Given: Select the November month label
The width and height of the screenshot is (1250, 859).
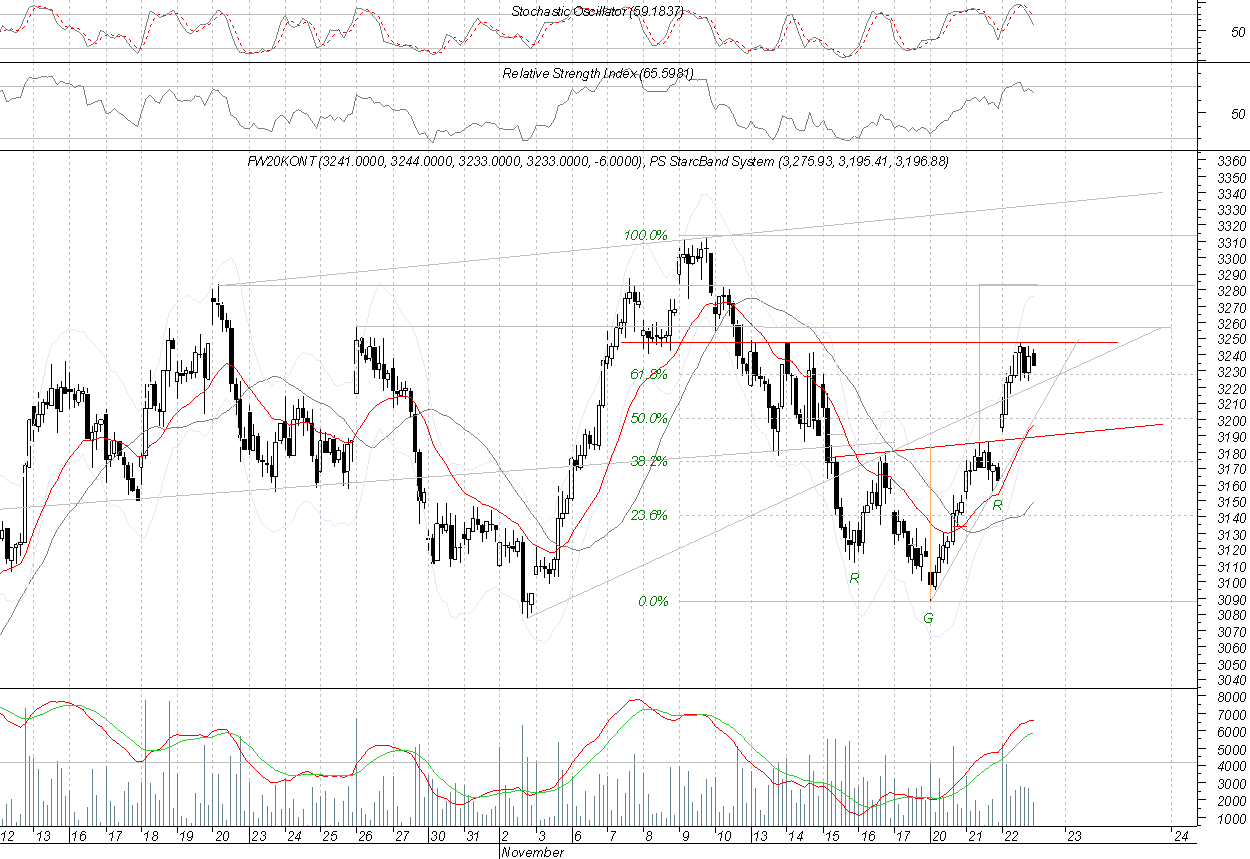Looking at the screenshot, I should (x=531, y=852).
